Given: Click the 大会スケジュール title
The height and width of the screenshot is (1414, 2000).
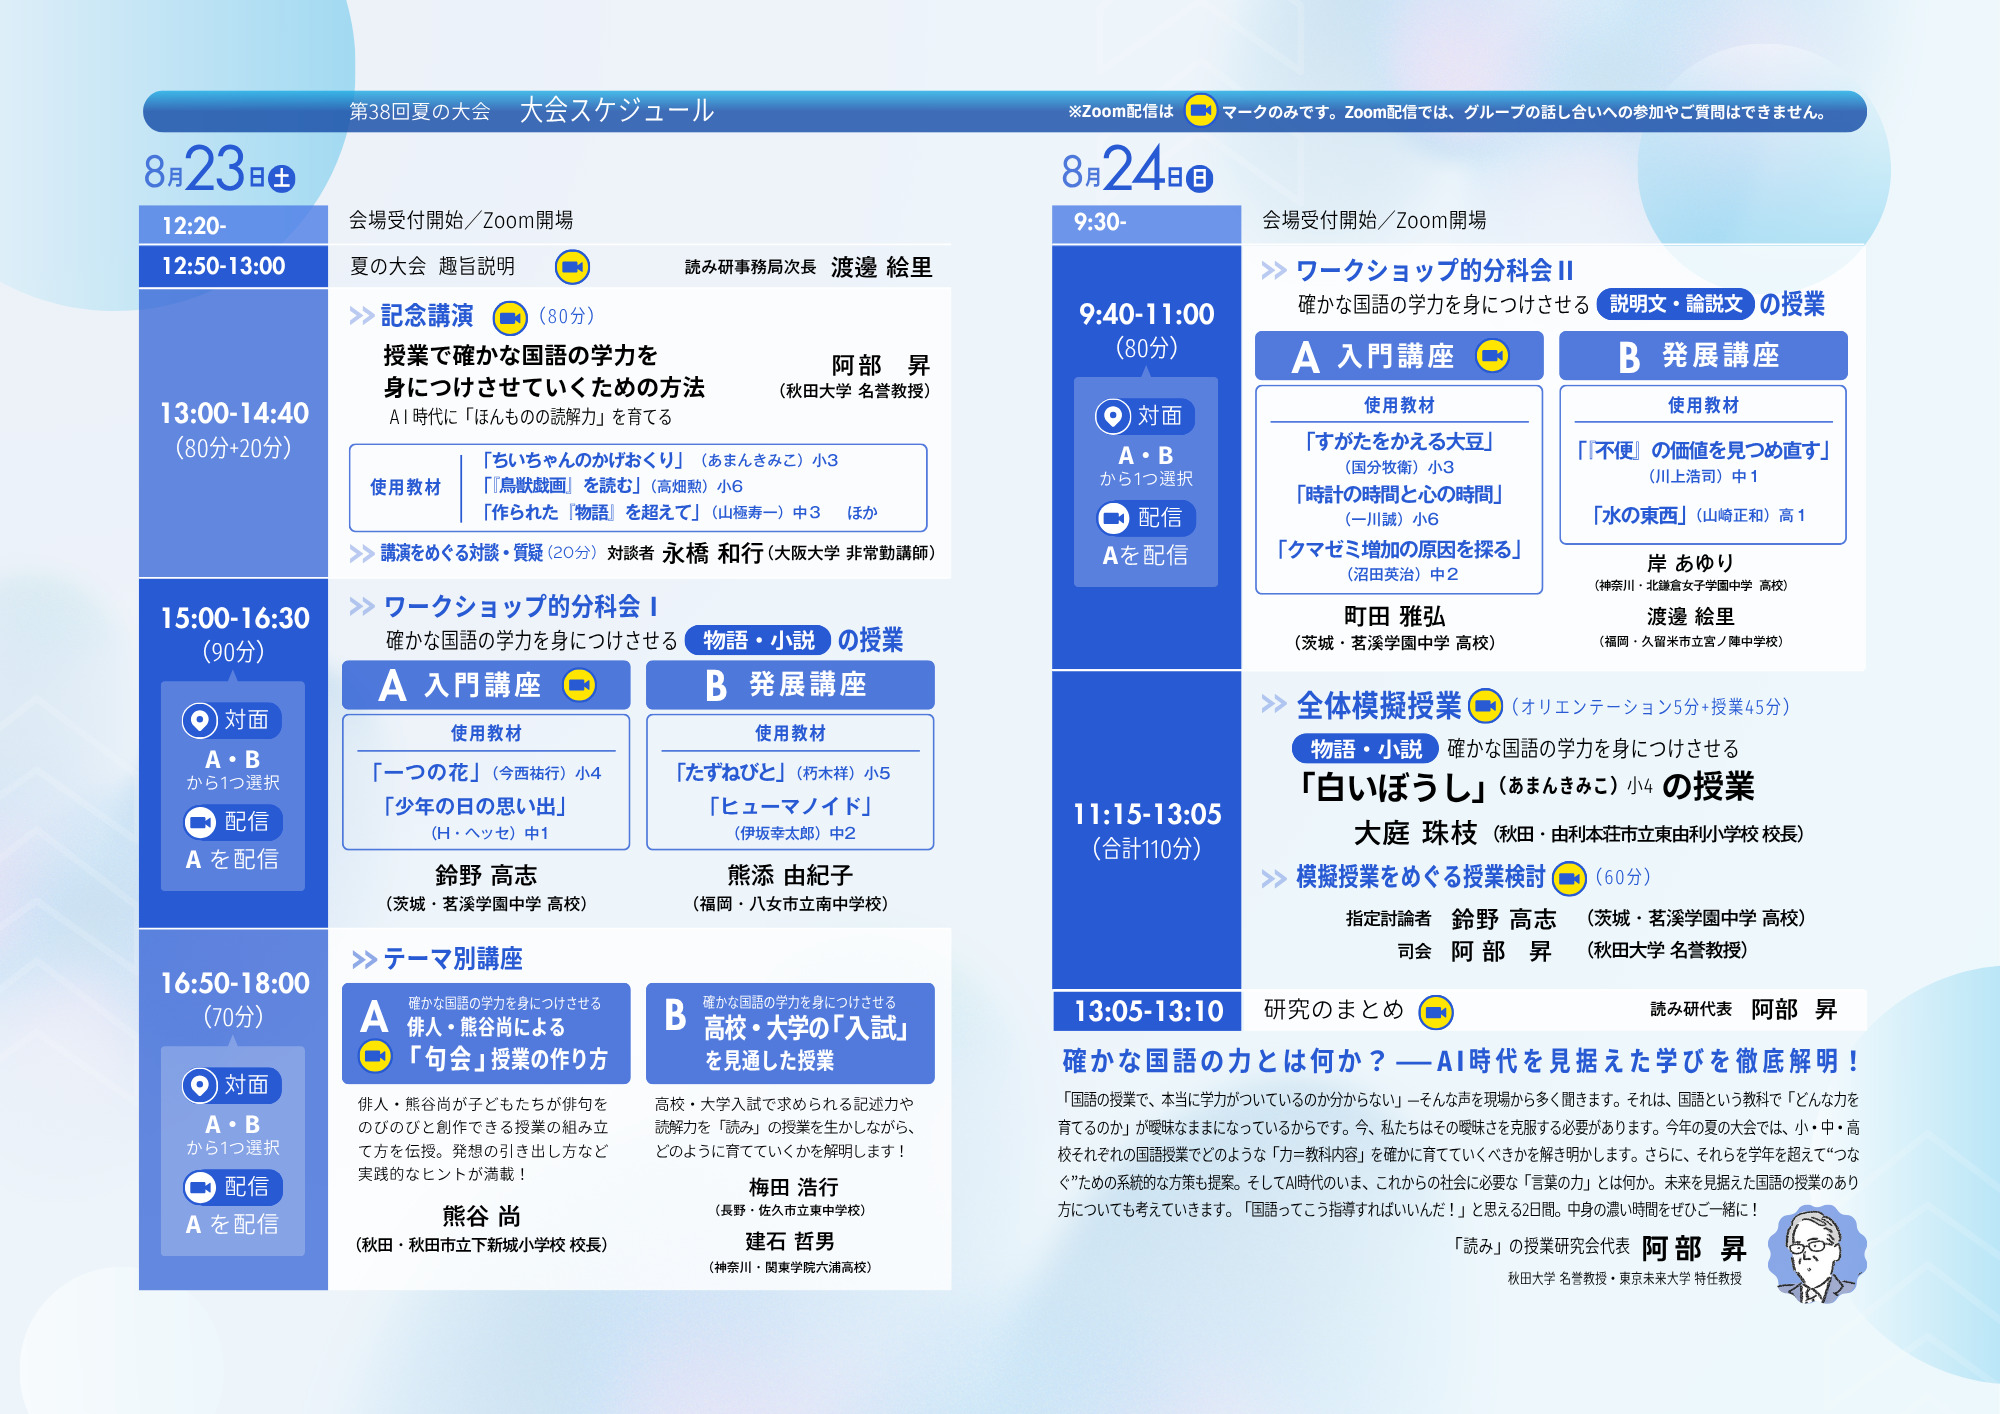Looking at the screenshot, I should 617,110.
